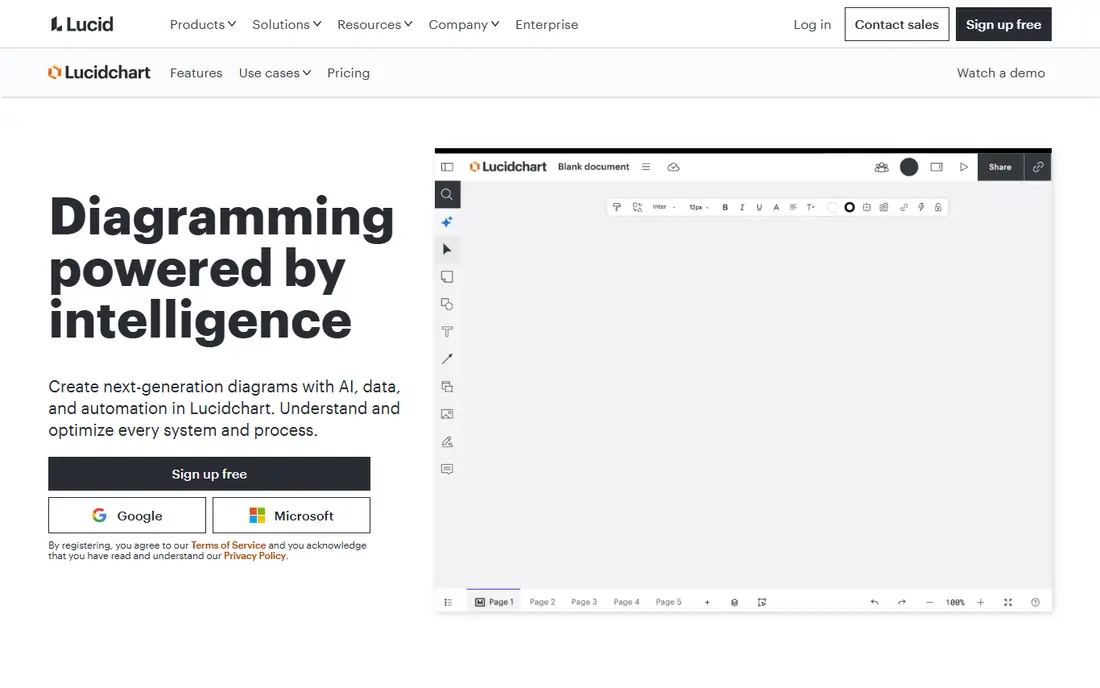The image size is (1100, 688).
Task: Click the Contact sales button
Action: coord(897,25)
